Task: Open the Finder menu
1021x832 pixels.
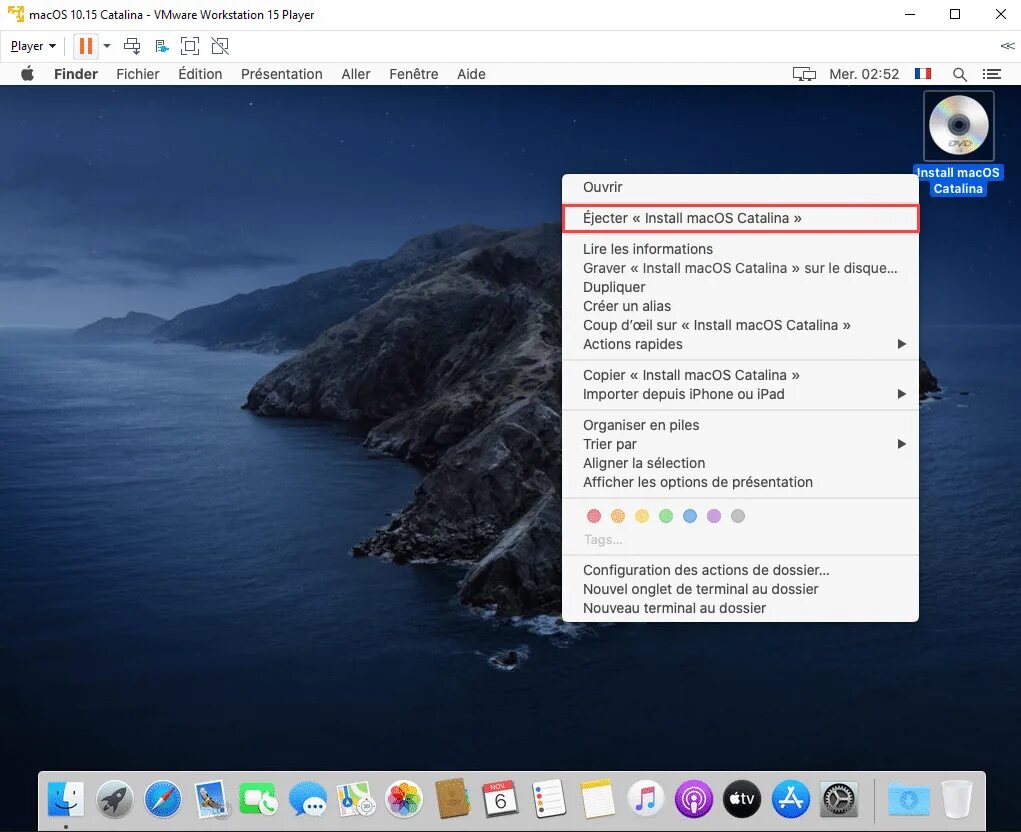Action: tap(76, 74)
